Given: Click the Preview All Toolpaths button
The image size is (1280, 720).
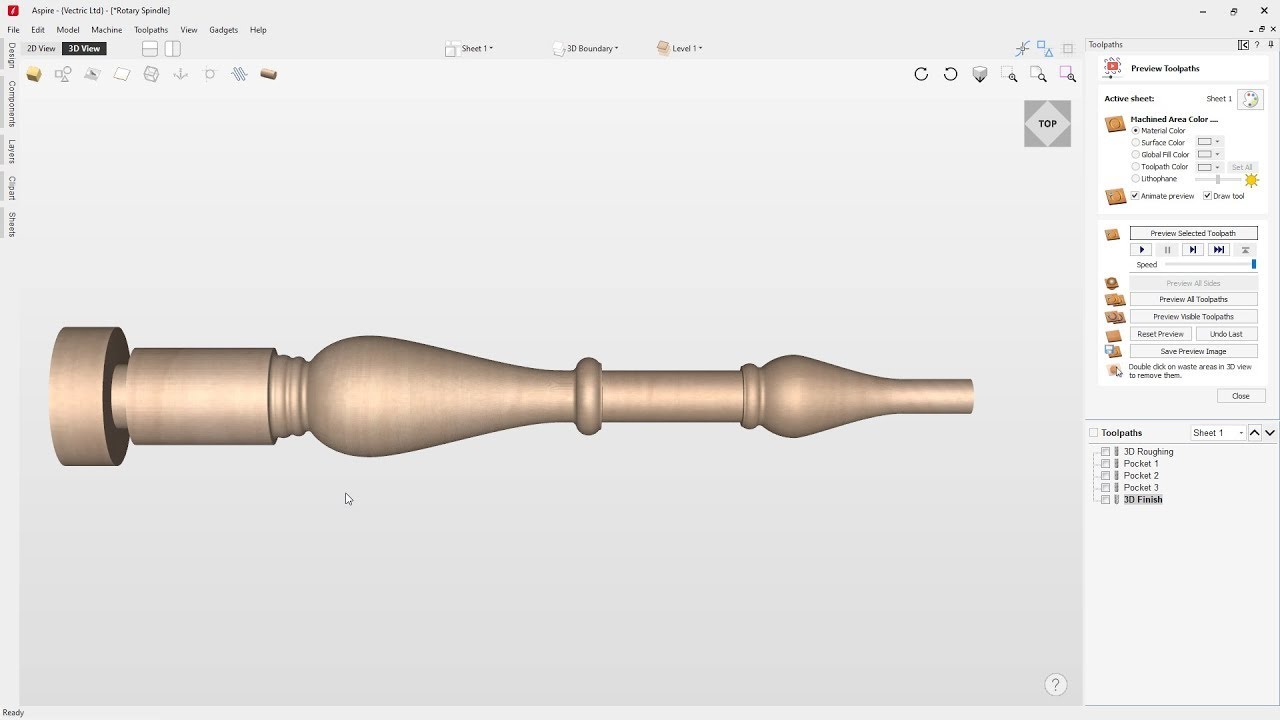Looking at the screenshot, I should tap(1193, 299).
